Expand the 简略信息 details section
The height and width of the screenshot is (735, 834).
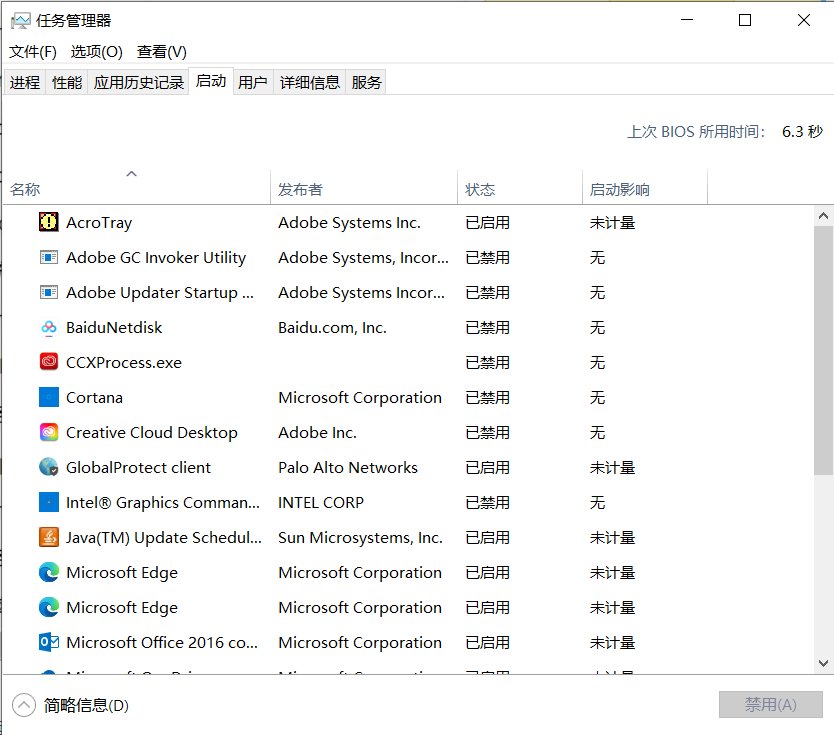pyautogui.click(x=22, y=705)
